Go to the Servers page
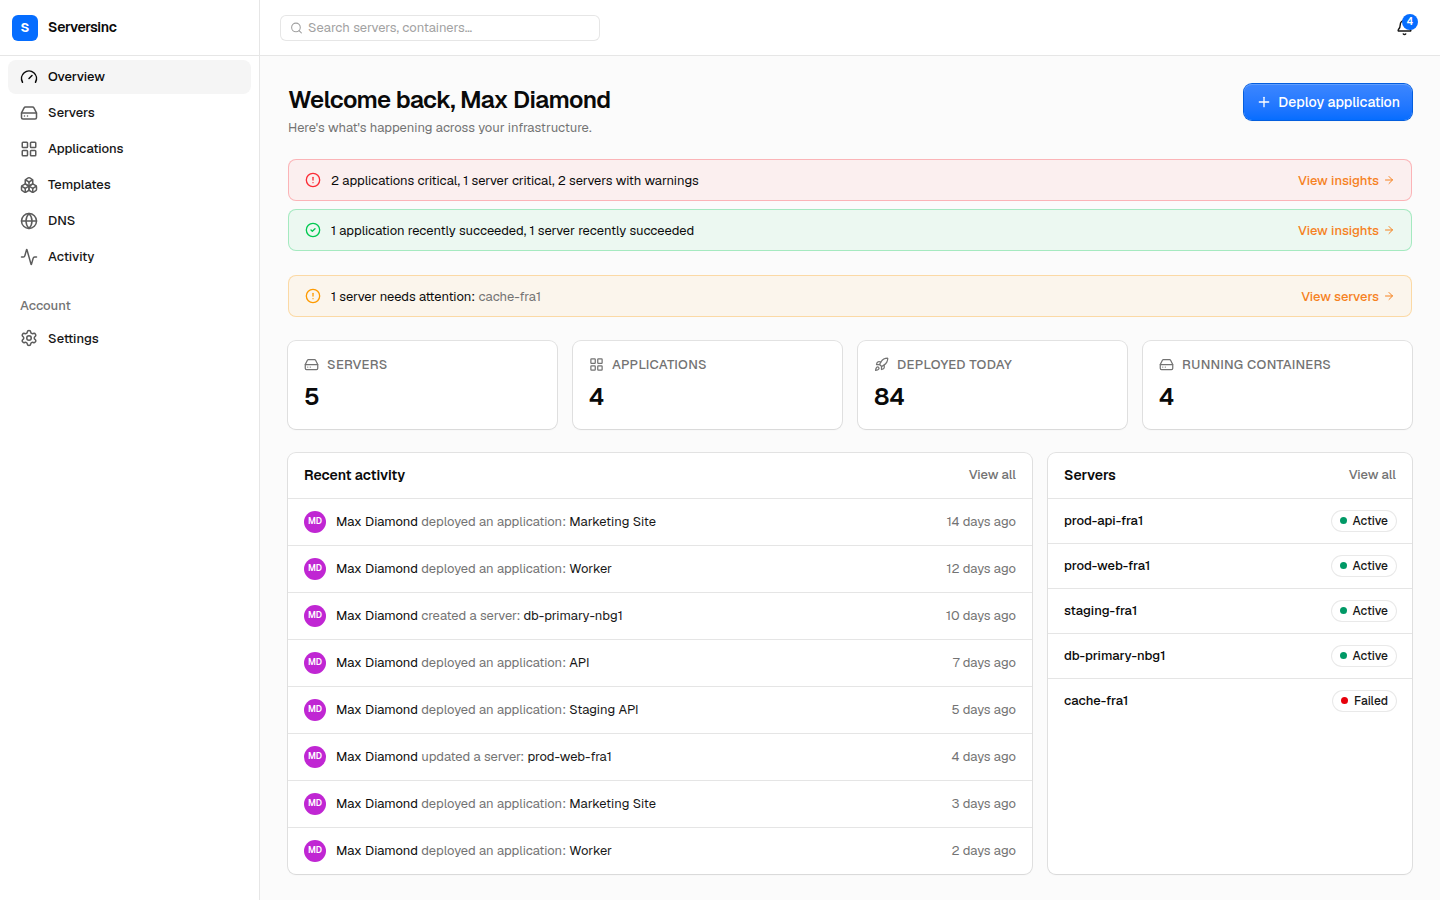The height and width of the screenshot is (900, 1440). (x=130, y=113)
